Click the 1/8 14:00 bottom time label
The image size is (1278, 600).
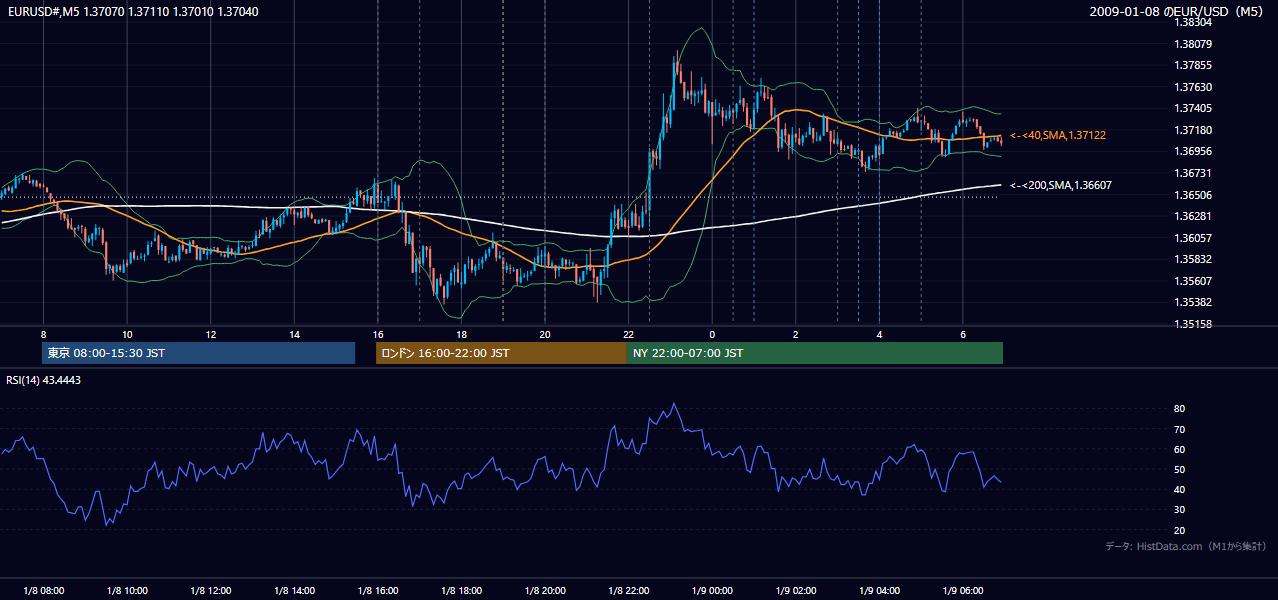click(294, 591)
